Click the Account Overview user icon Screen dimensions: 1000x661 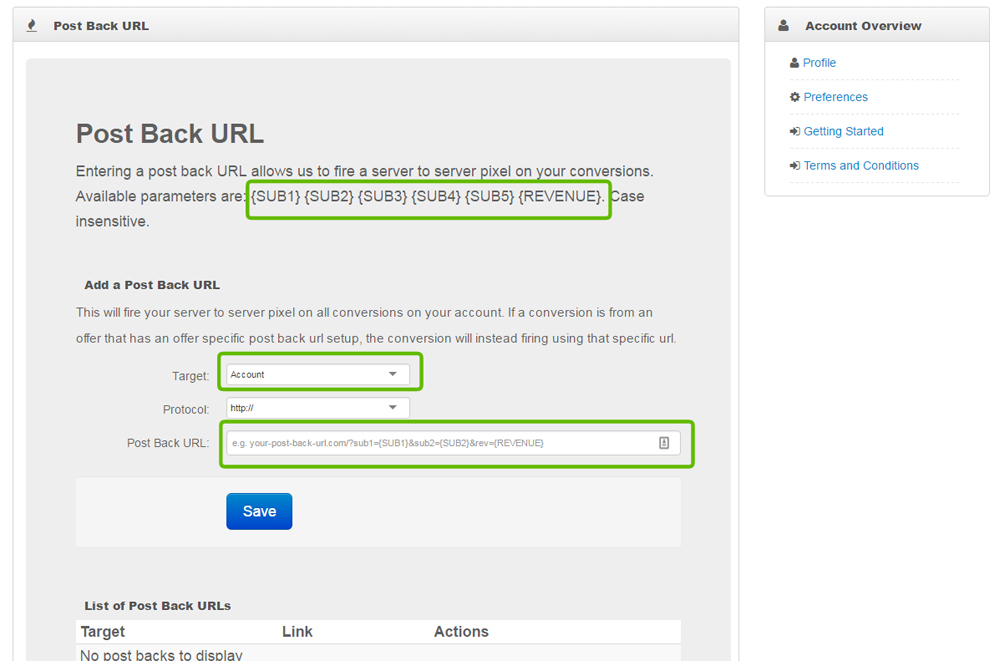click(x=784, y=26)
